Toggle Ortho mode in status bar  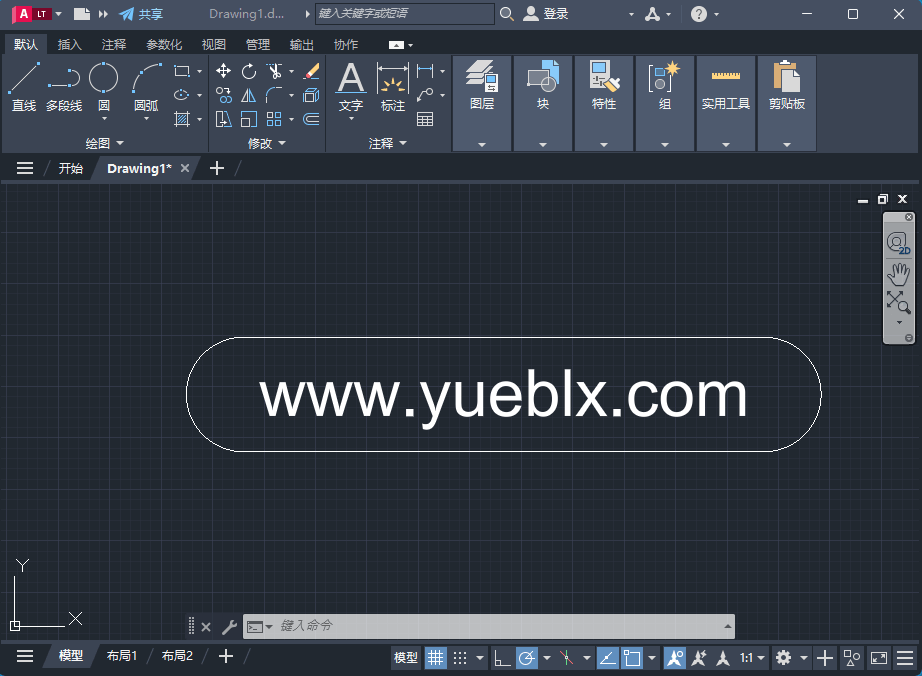tap(502, 657)
